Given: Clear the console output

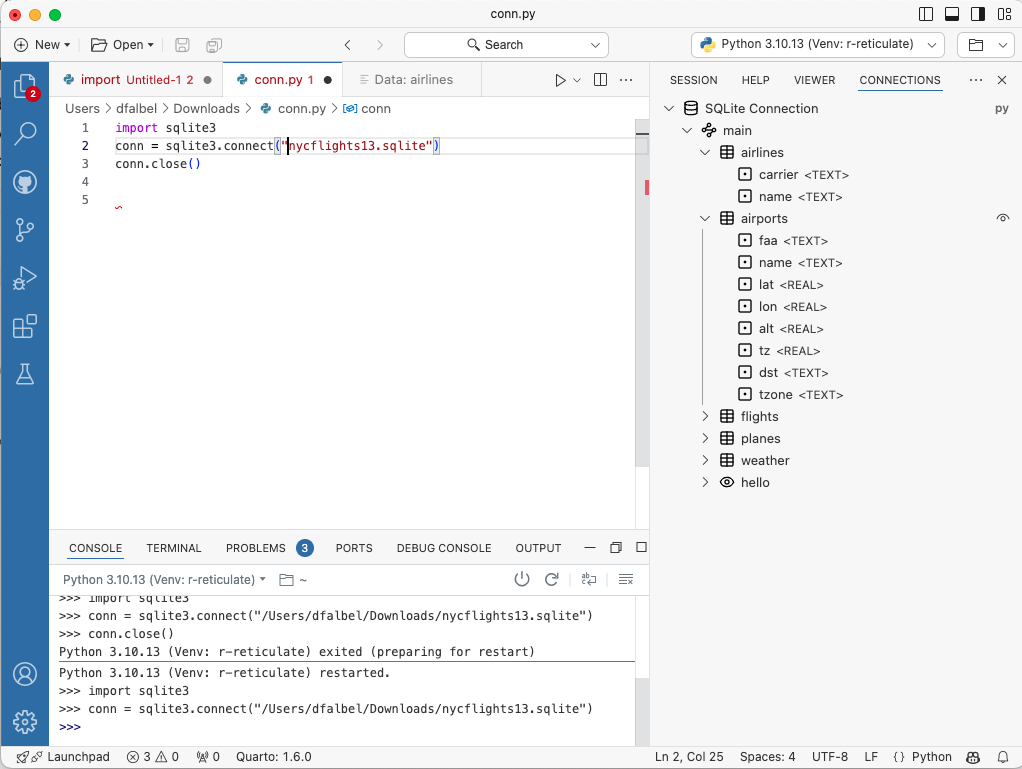Looking at the screenshot, I should tap(626, 579).
